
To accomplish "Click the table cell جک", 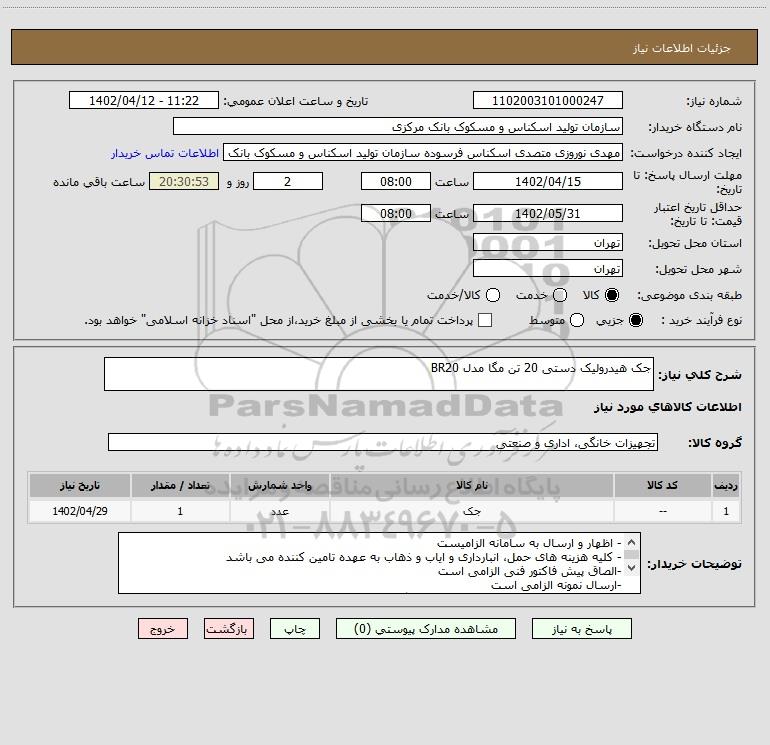I will click(x=471, y=511).
